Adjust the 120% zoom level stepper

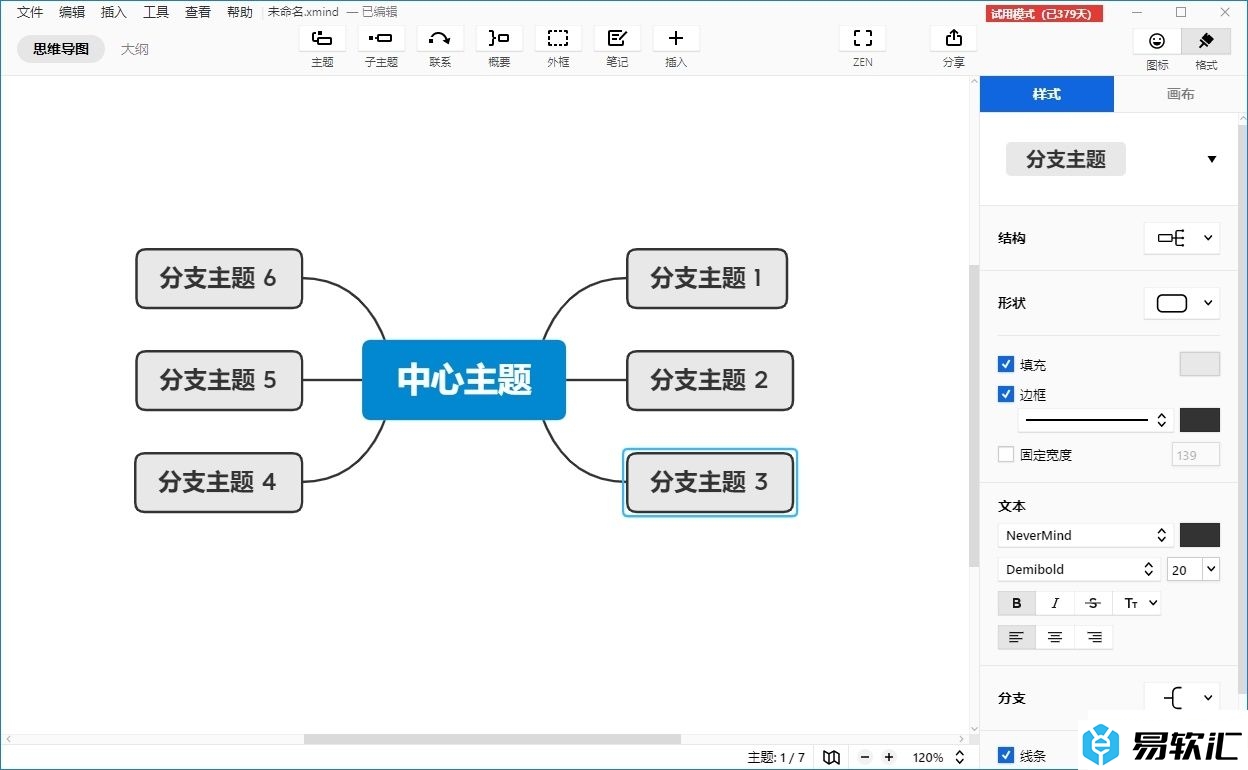click(960, 758)
